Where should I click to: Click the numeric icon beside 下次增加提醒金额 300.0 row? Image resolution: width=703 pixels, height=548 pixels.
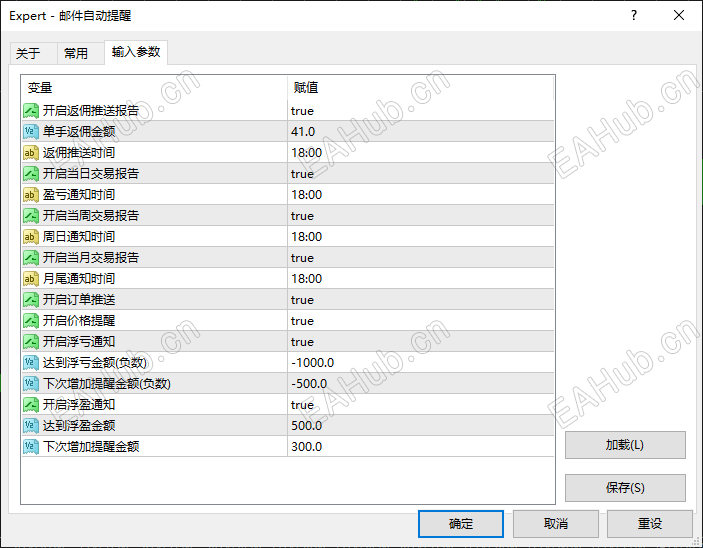tap(31, 447)
